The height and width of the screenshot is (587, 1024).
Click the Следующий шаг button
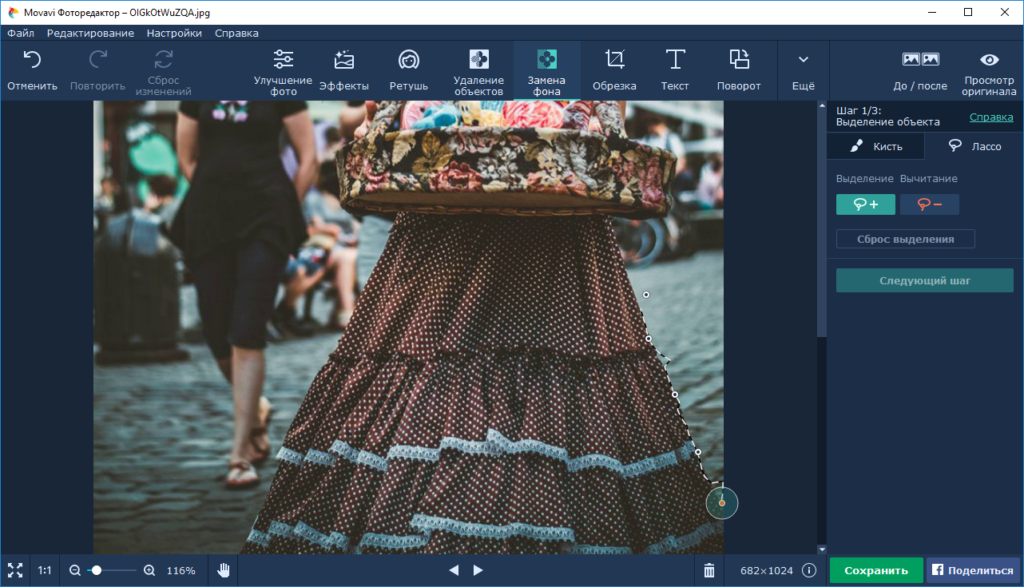coord(924,281)
